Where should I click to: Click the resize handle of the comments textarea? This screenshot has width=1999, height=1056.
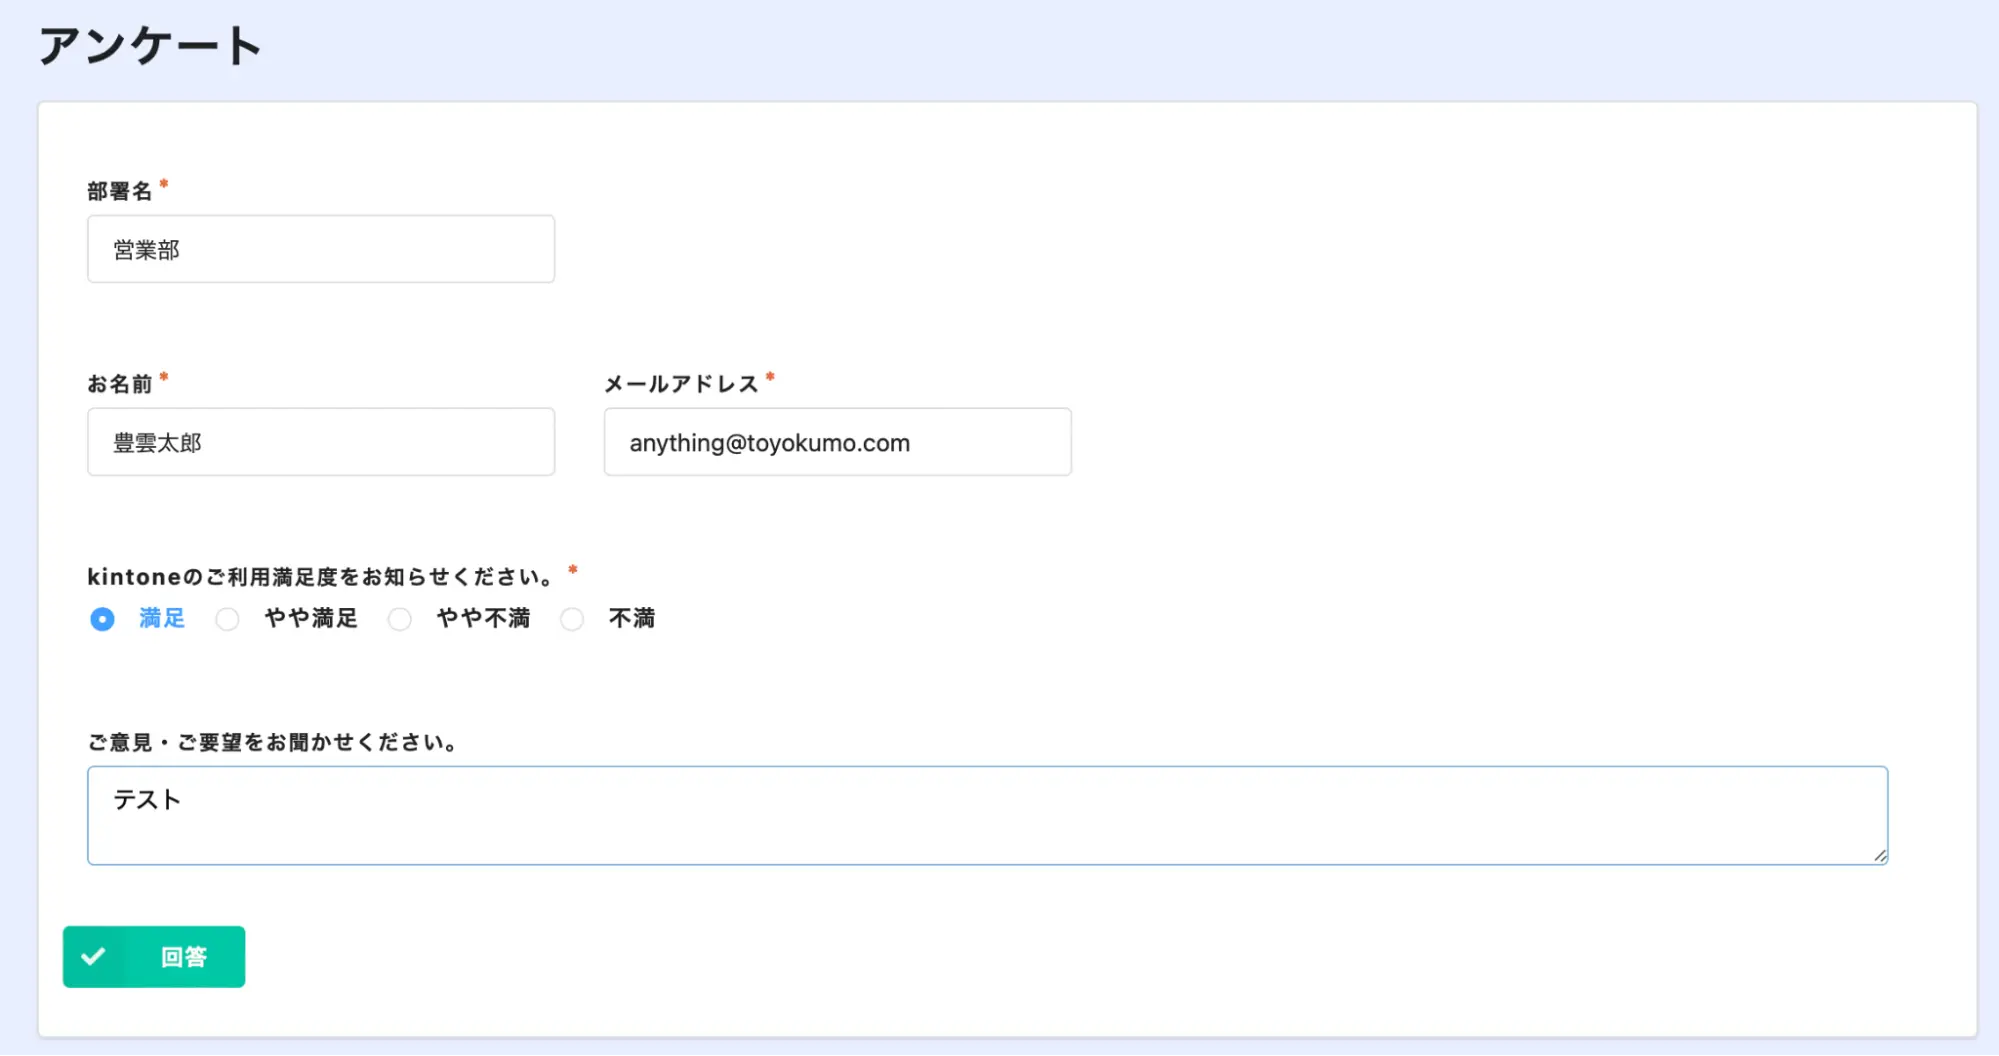(1879, 855)
